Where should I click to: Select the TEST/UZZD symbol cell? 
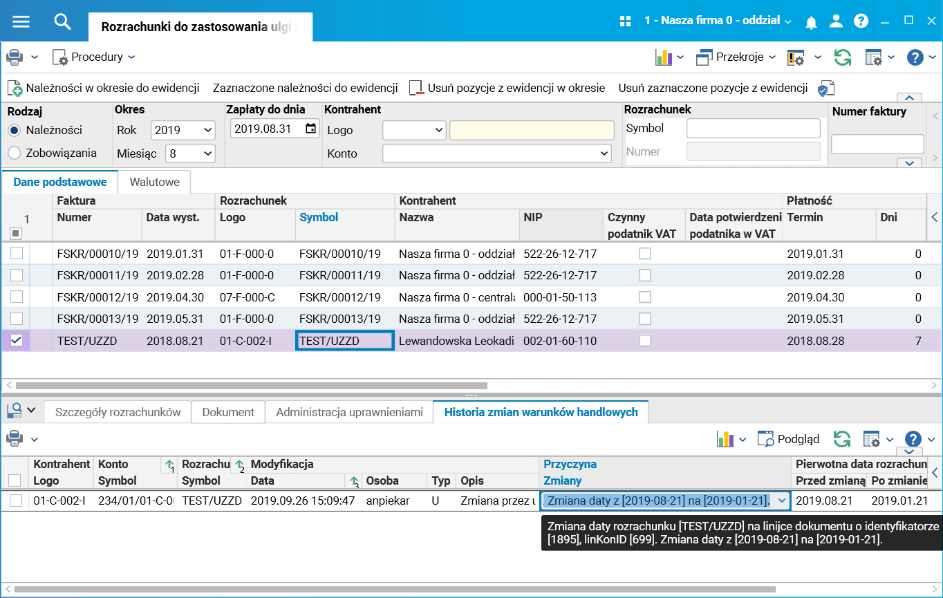345,341
